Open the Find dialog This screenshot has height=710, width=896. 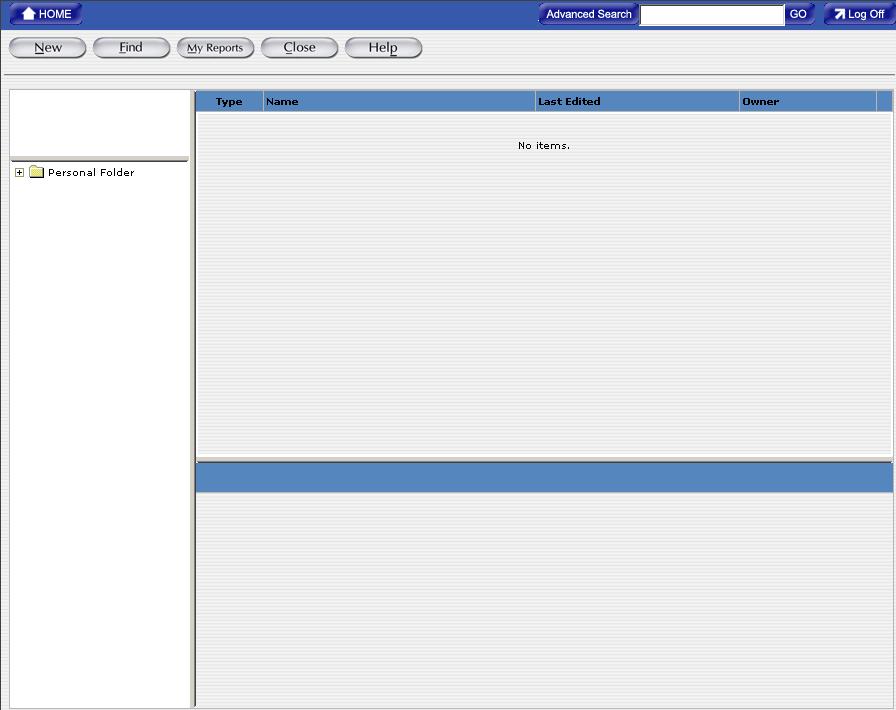coord(131,47)
